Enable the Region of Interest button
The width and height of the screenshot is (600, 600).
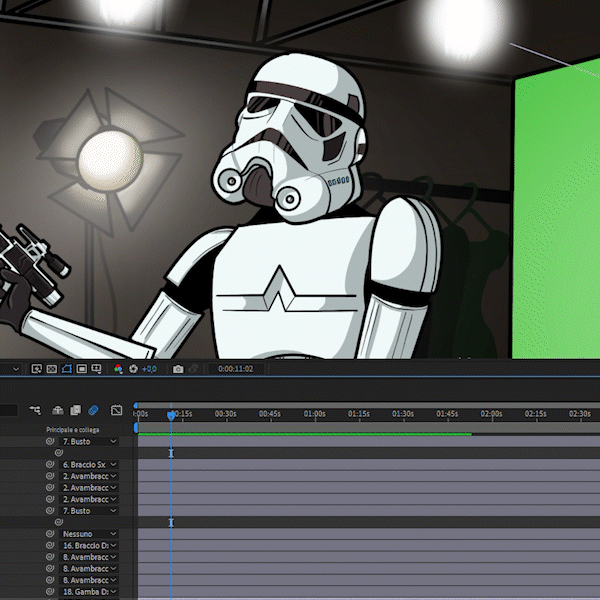click(81, 369)
